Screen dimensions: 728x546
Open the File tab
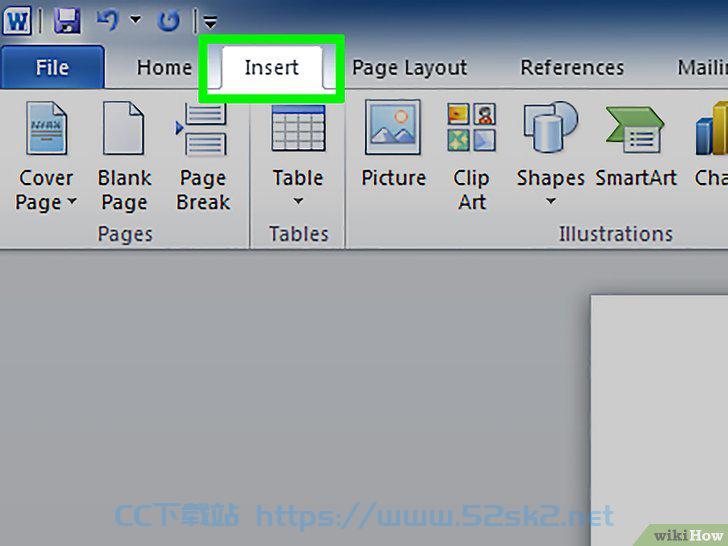52,68
